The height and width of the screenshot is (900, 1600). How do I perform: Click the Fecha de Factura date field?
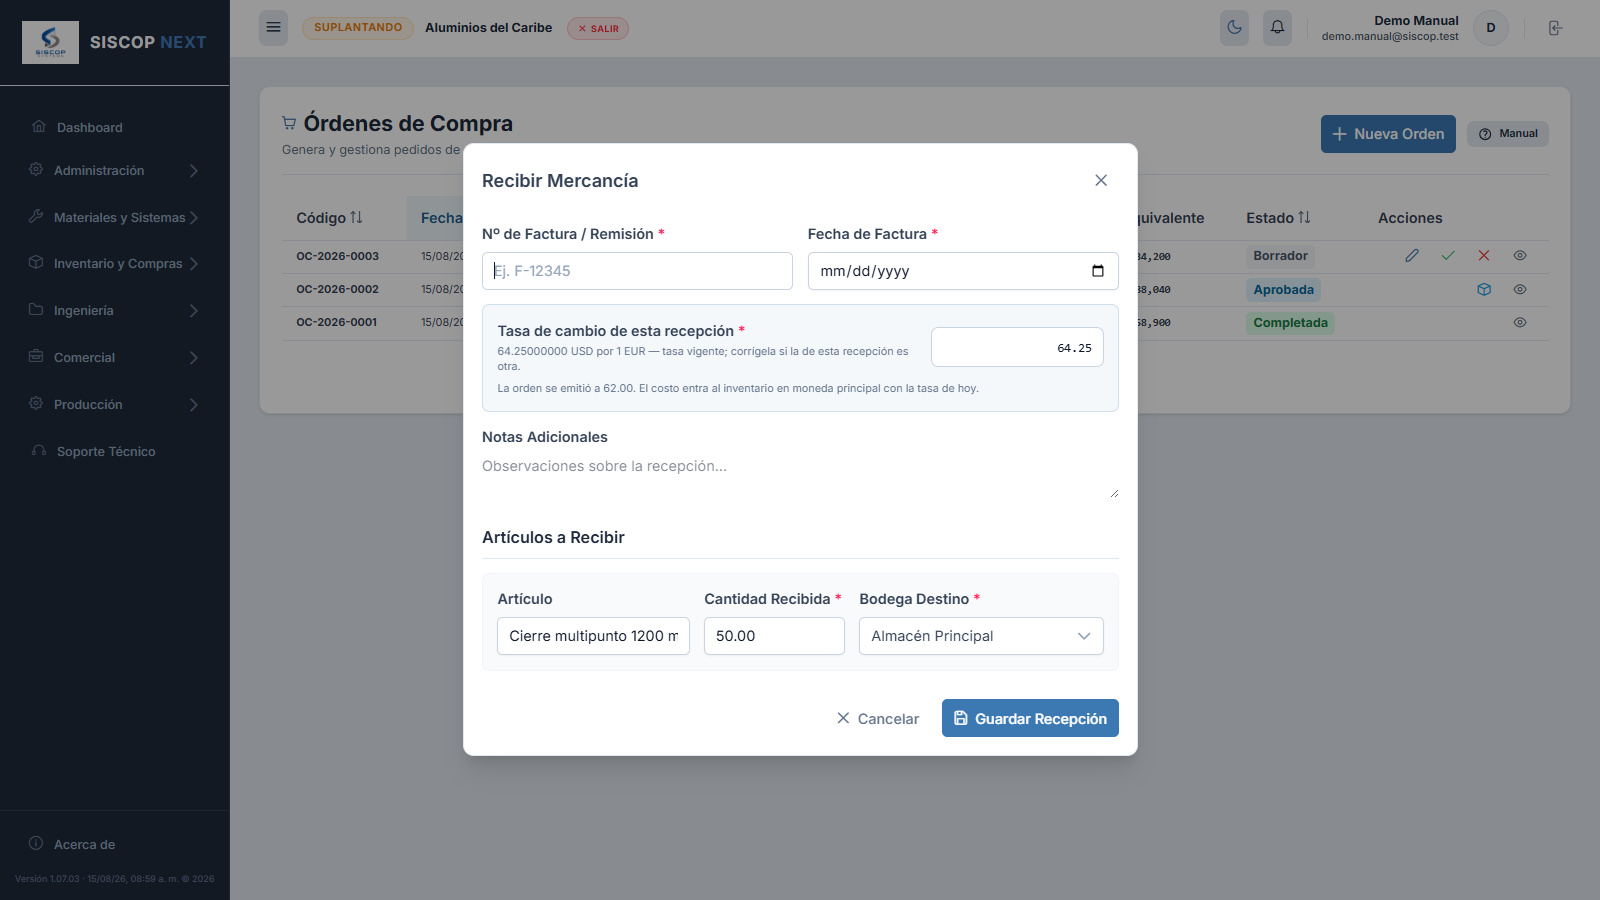click(x=963, y=271)
